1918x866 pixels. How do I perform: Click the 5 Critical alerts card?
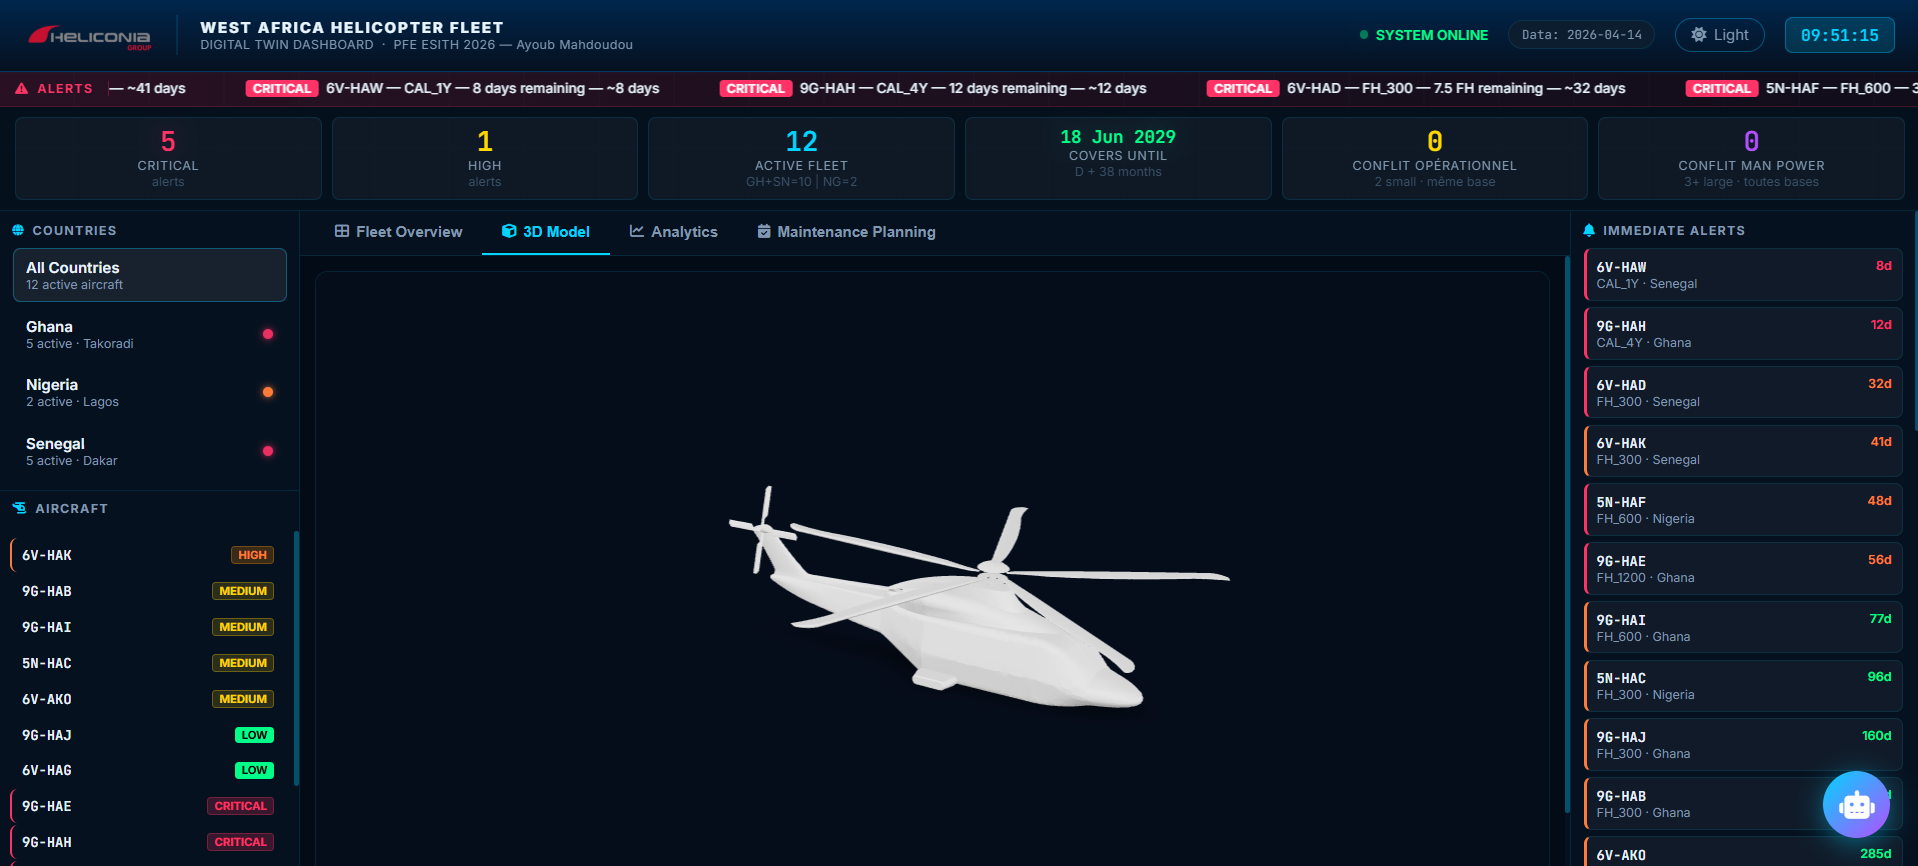point(168,158)
